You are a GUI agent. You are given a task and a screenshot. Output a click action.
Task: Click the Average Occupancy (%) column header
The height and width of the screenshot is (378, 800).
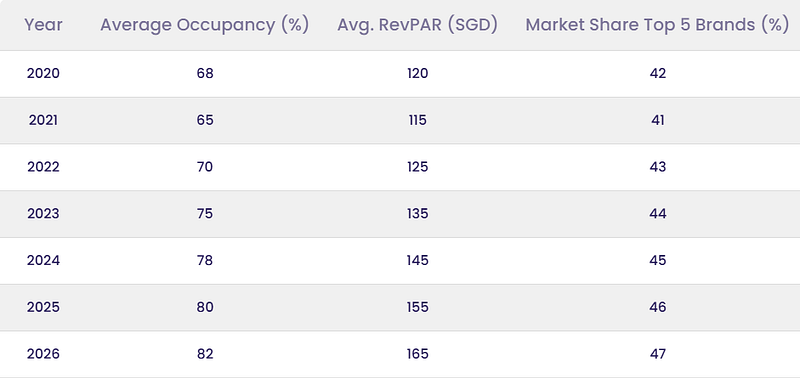point(205,25)
